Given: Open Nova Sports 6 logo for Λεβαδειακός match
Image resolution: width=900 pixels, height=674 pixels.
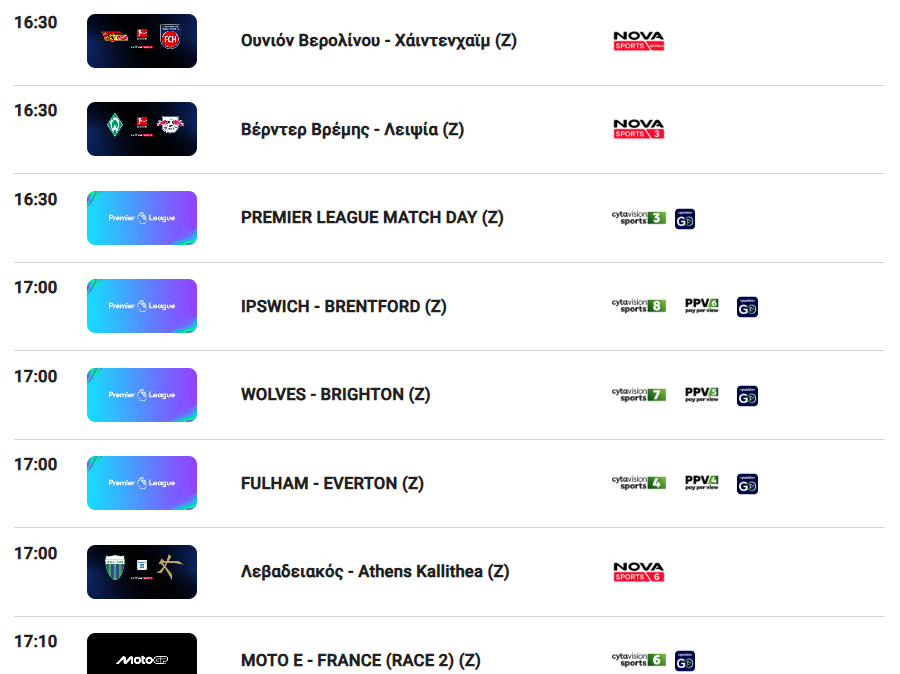Looking at the screenshot, I should (x=639, y=572).
